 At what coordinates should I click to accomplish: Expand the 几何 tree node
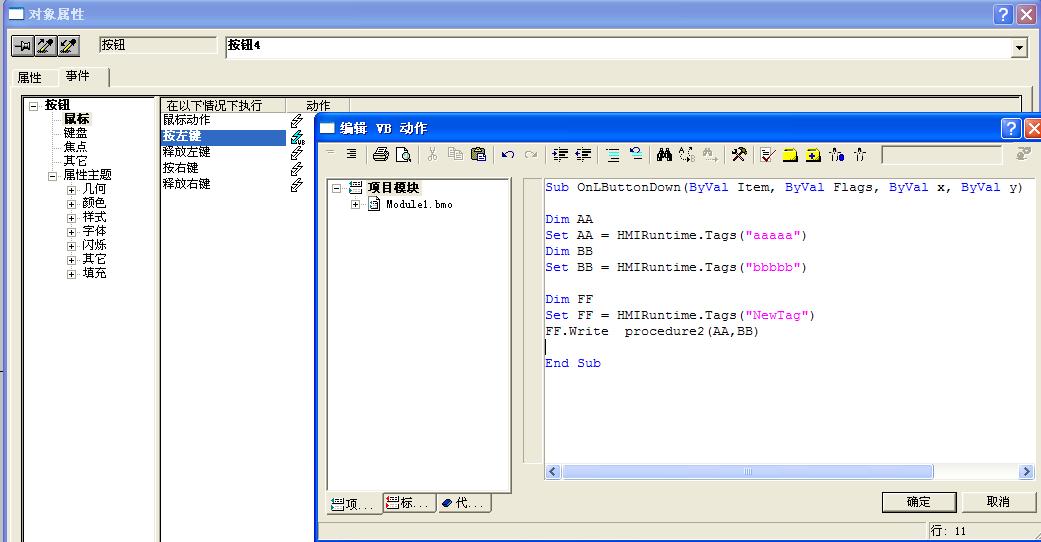(71, 190)
